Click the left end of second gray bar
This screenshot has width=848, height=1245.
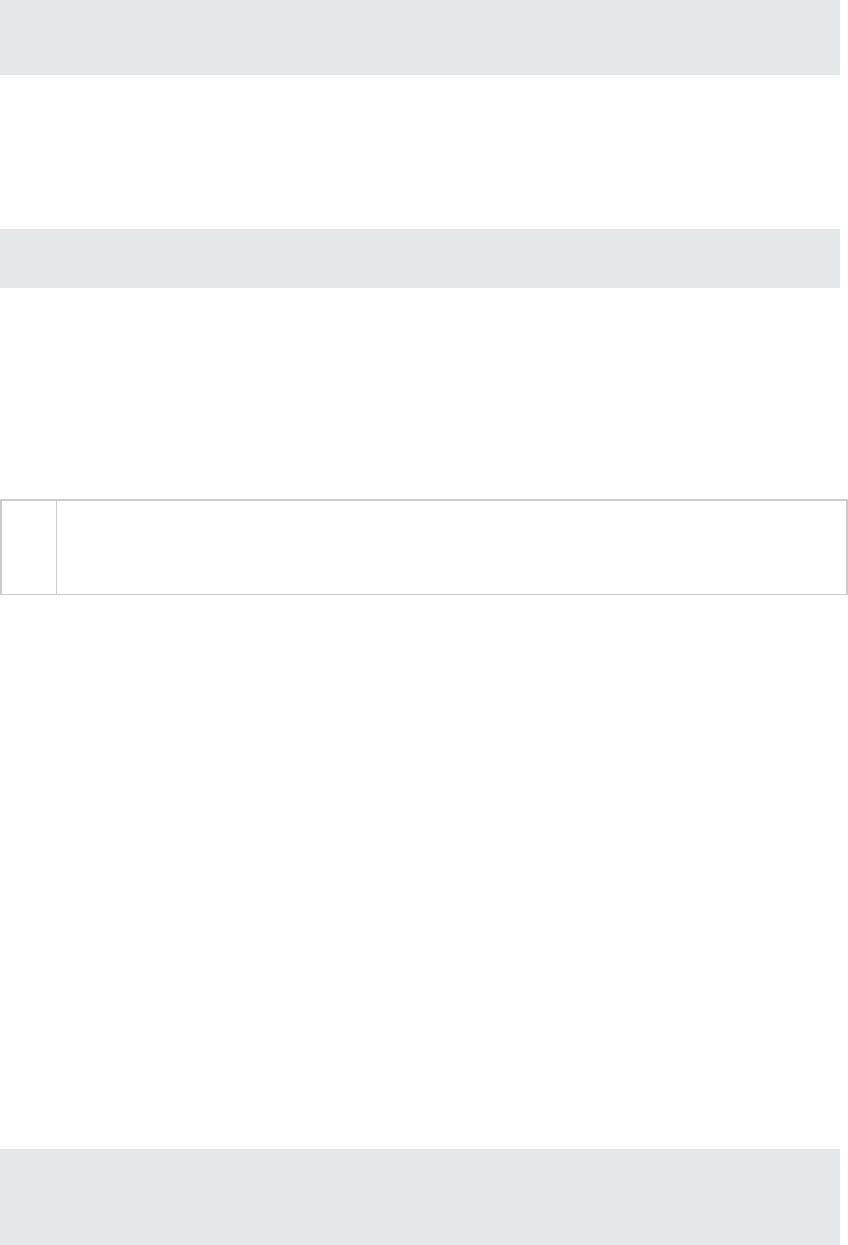12,258
